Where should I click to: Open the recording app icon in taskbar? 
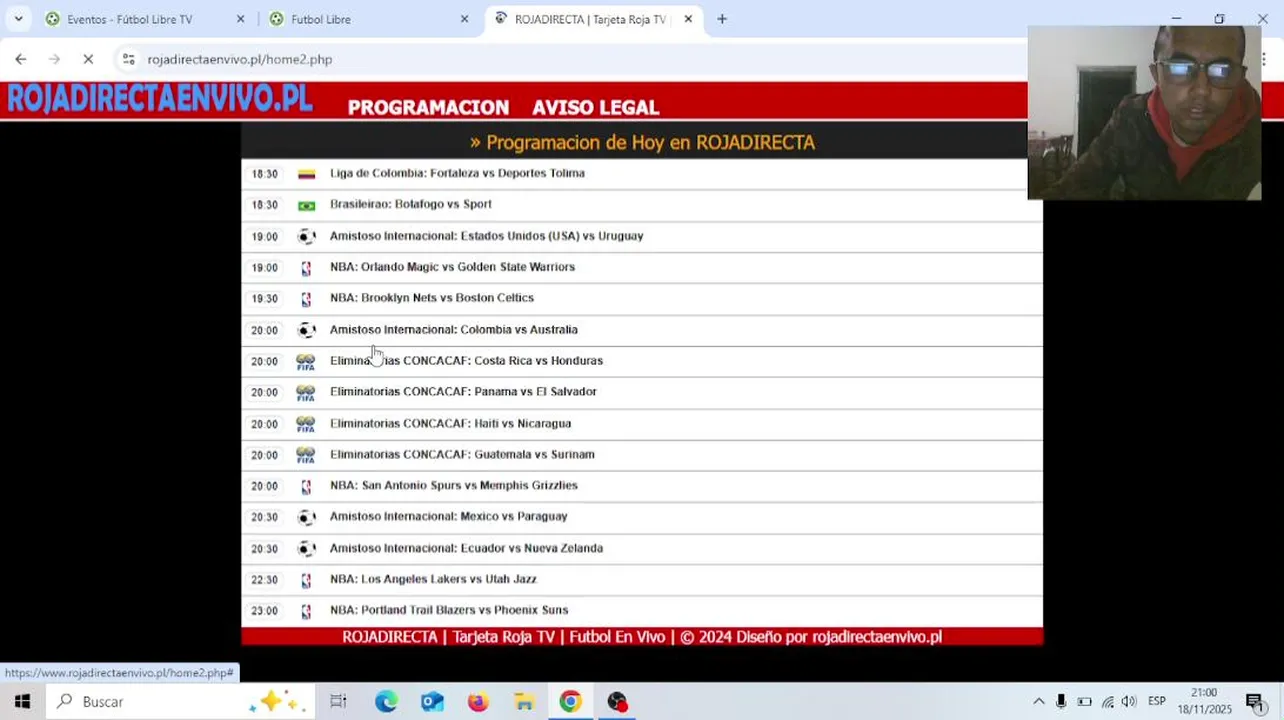tap(617, 702)
